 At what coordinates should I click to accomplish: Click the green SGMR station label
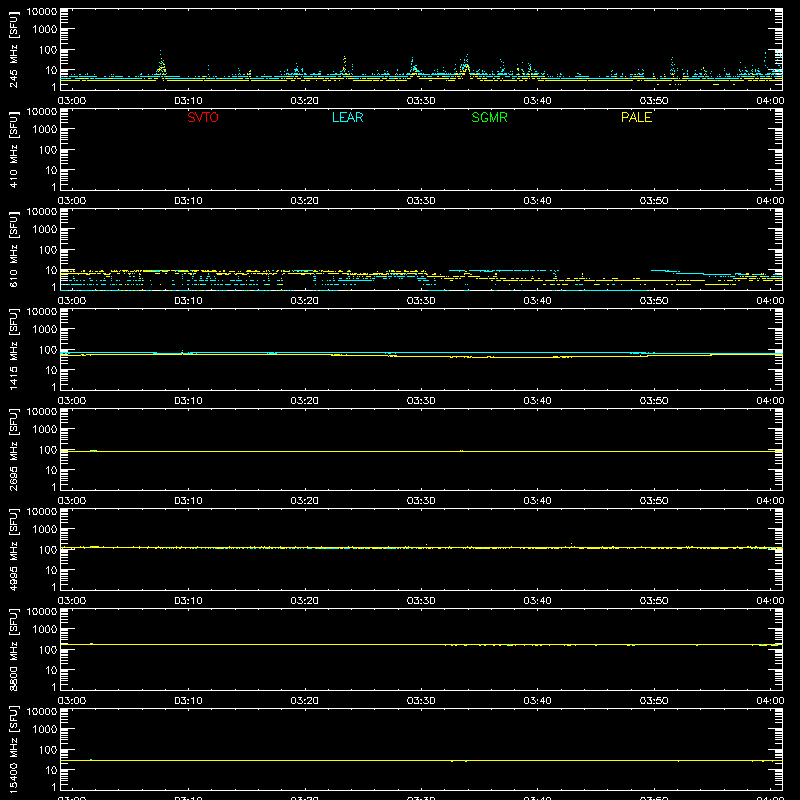coord(489,117)
